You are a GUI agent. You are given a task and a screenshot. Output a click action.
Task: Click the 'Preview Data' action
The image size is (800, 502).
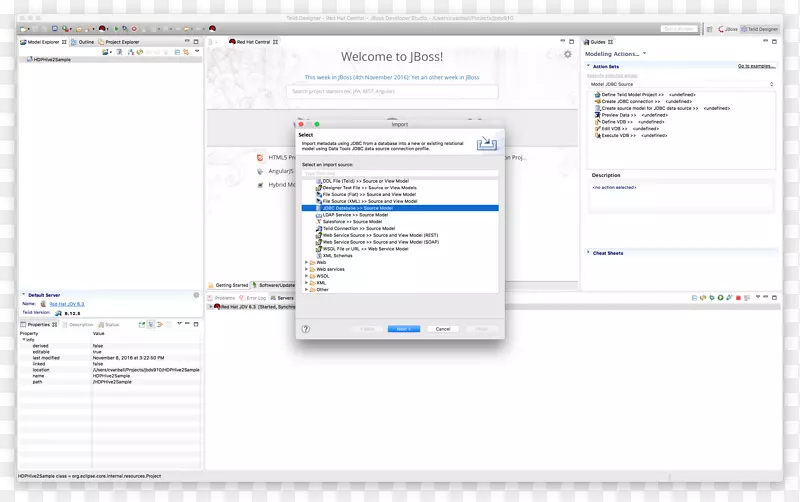click(631, 115)
